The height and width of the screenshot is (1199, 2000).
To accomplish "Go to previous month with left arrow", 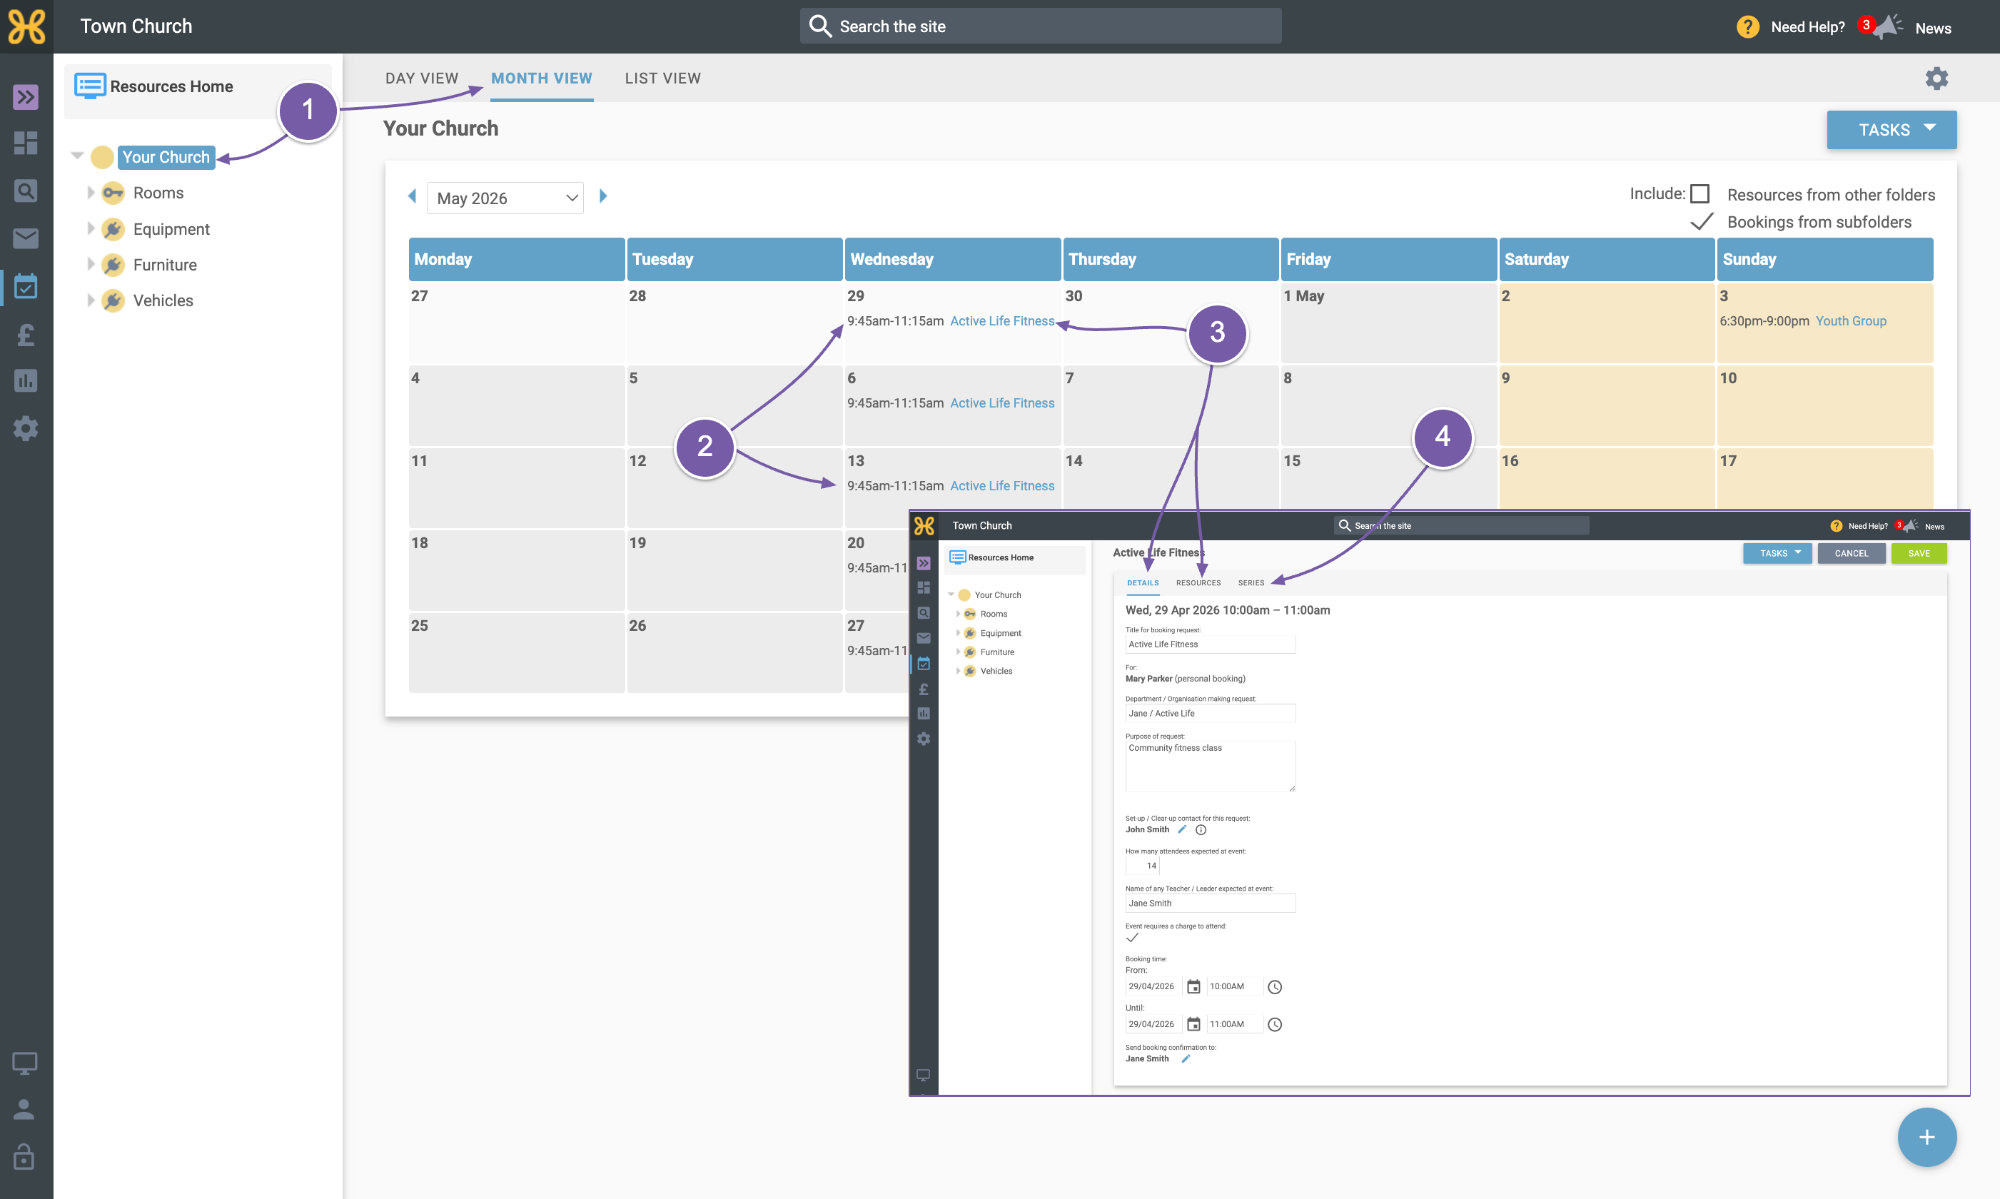I will (x=412, y=196).
